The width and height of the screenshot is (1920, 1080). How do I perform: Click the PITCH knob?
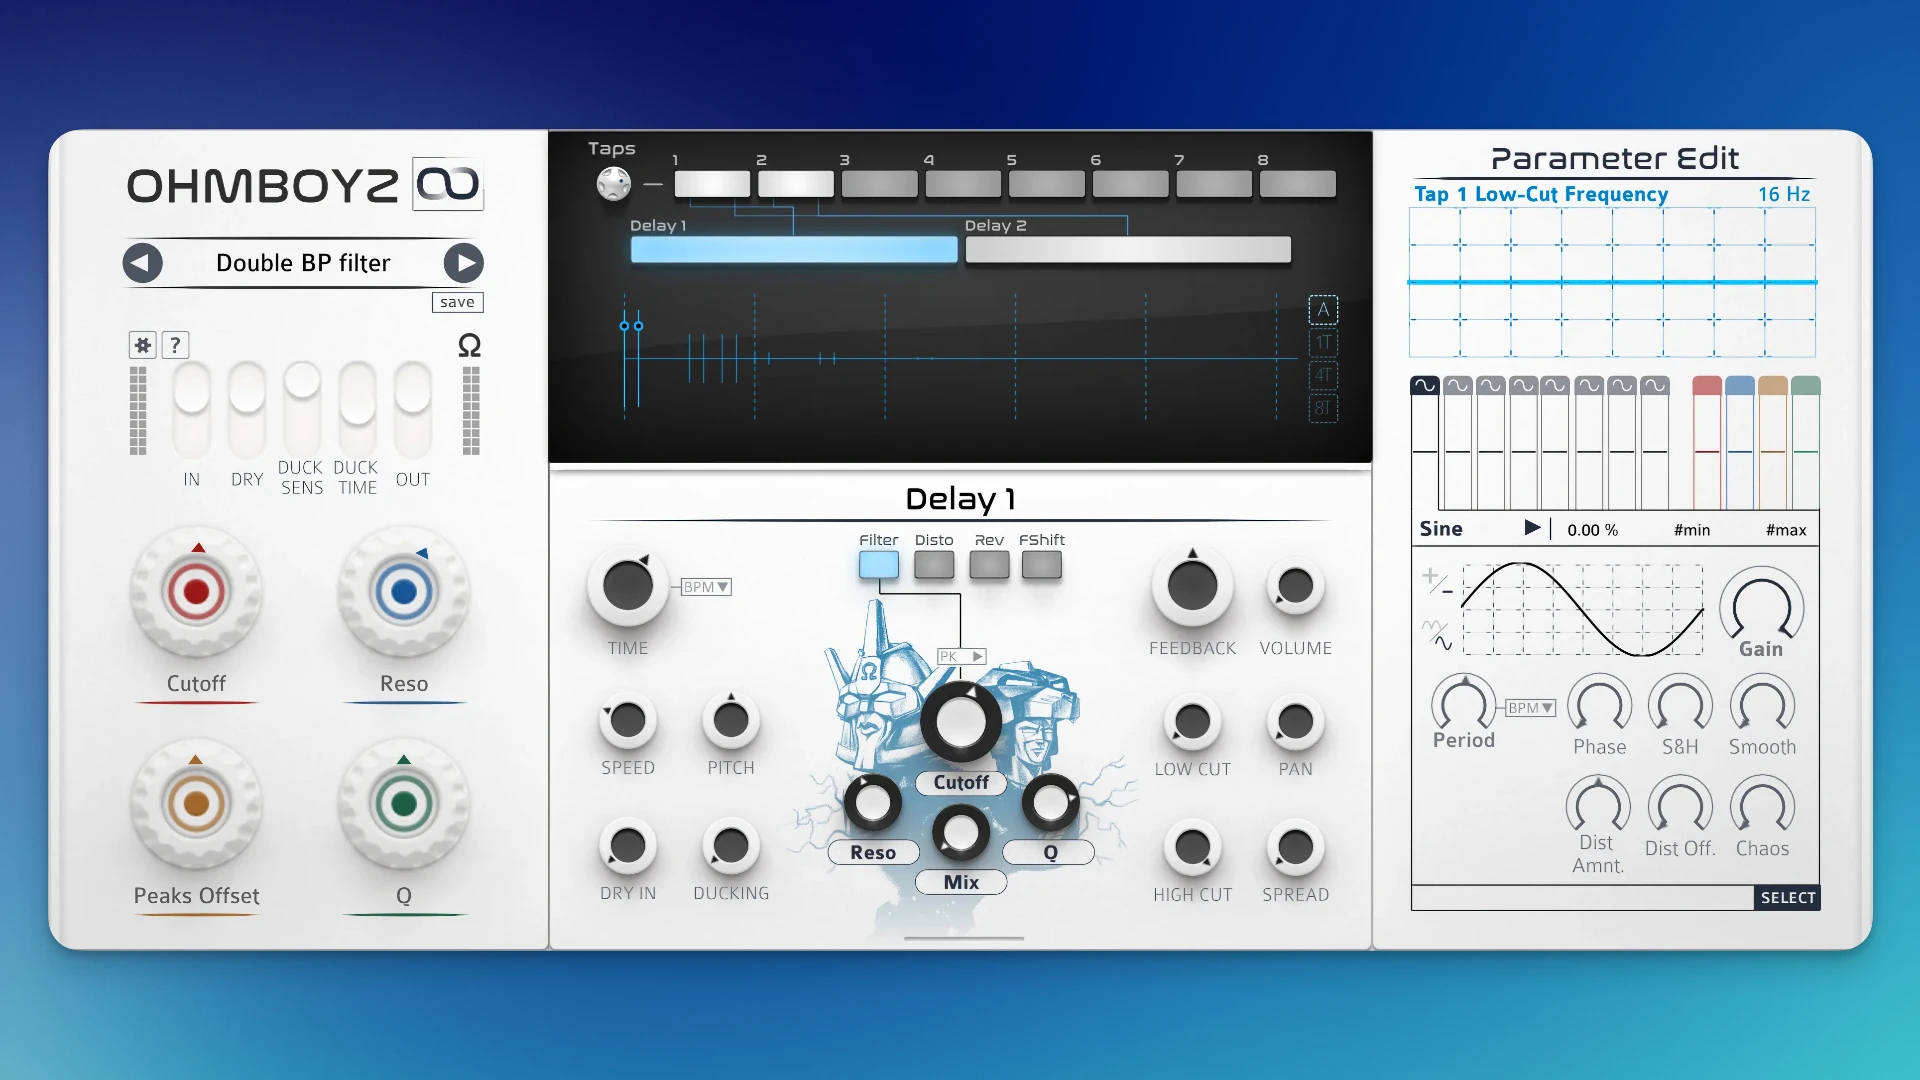(x=731, y=720)
